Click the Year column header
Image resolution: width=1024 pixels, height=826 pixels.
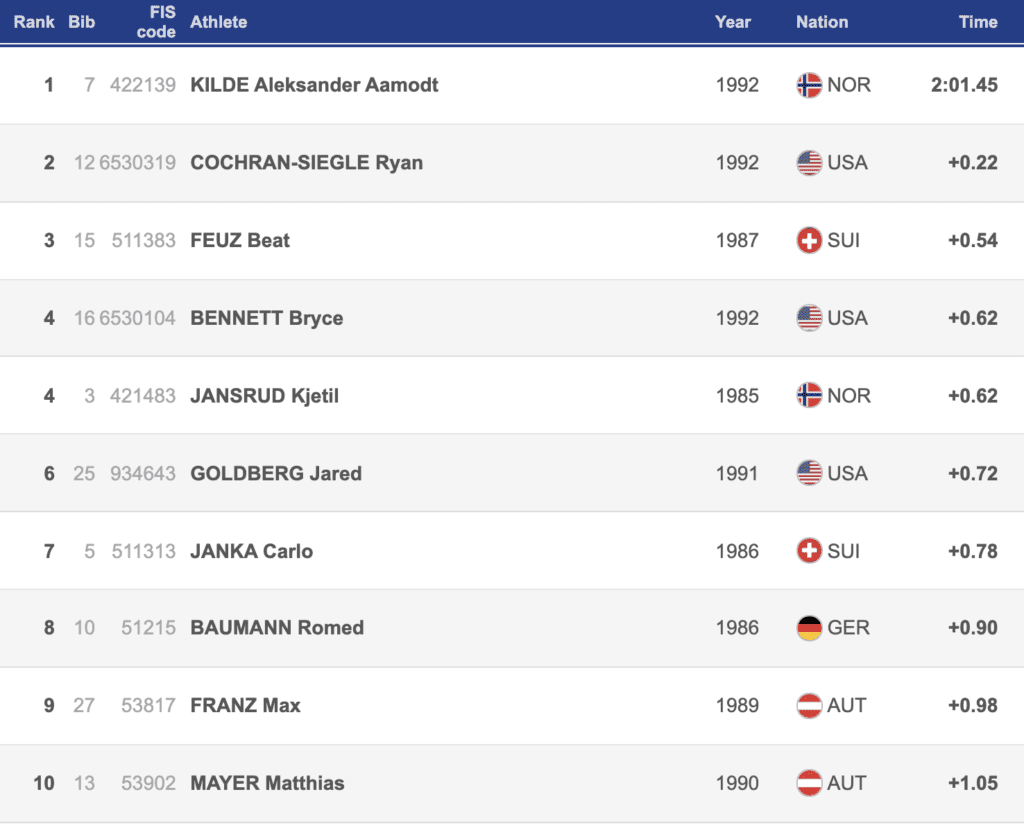[733, 22]
